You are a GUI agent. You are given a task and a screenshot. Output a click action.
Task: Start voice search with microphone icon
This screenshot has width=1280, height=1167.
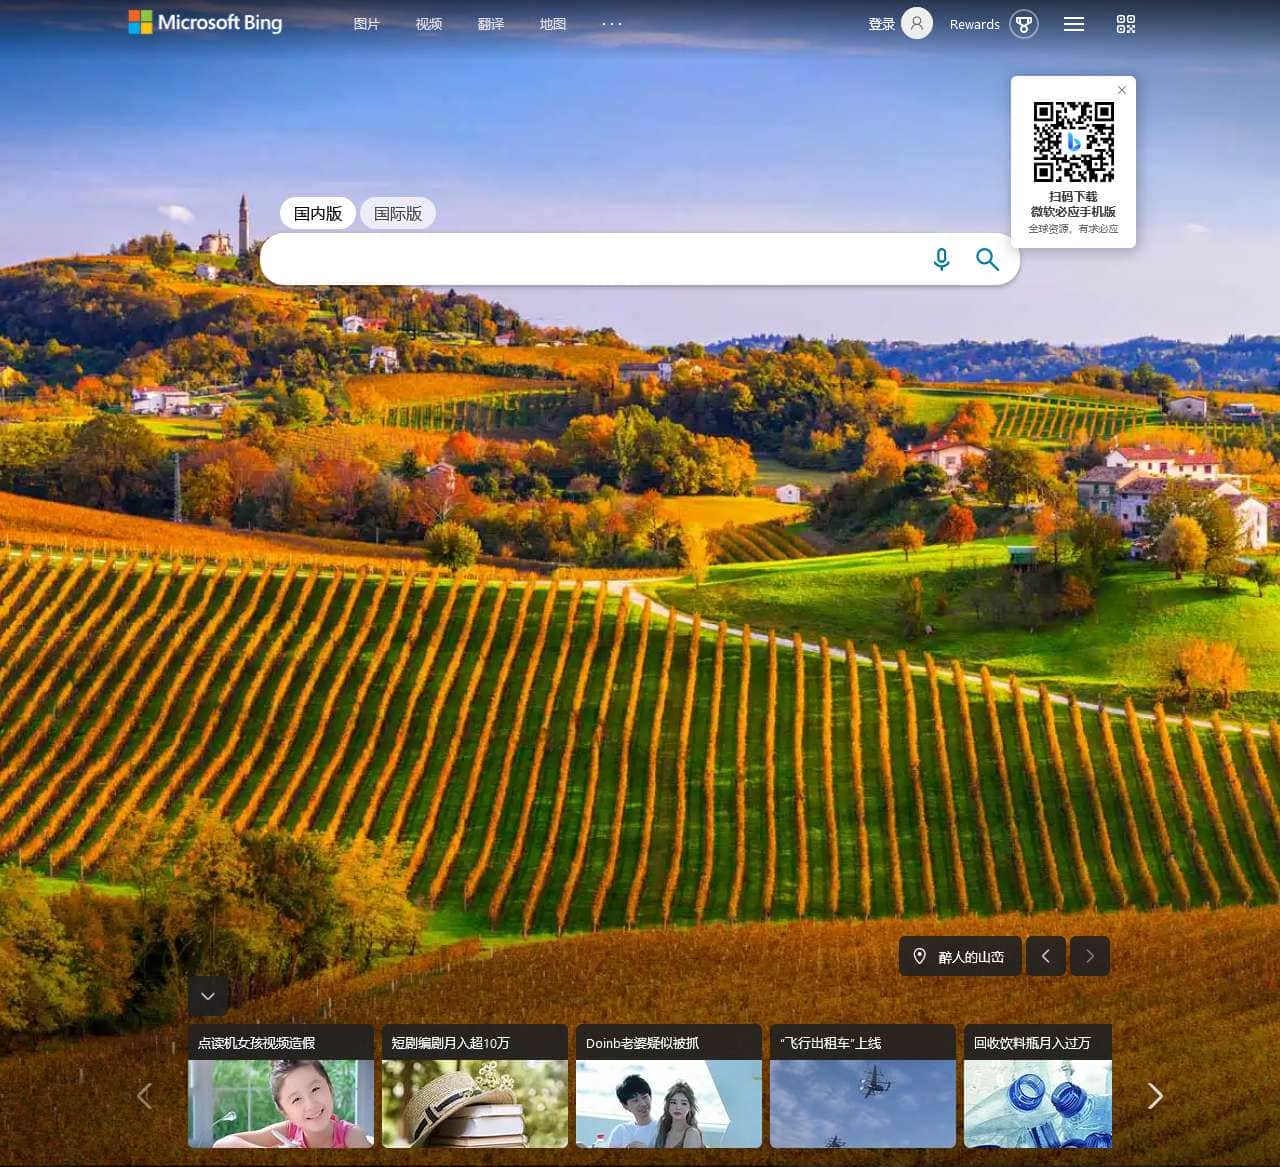[x=941, y=259]
